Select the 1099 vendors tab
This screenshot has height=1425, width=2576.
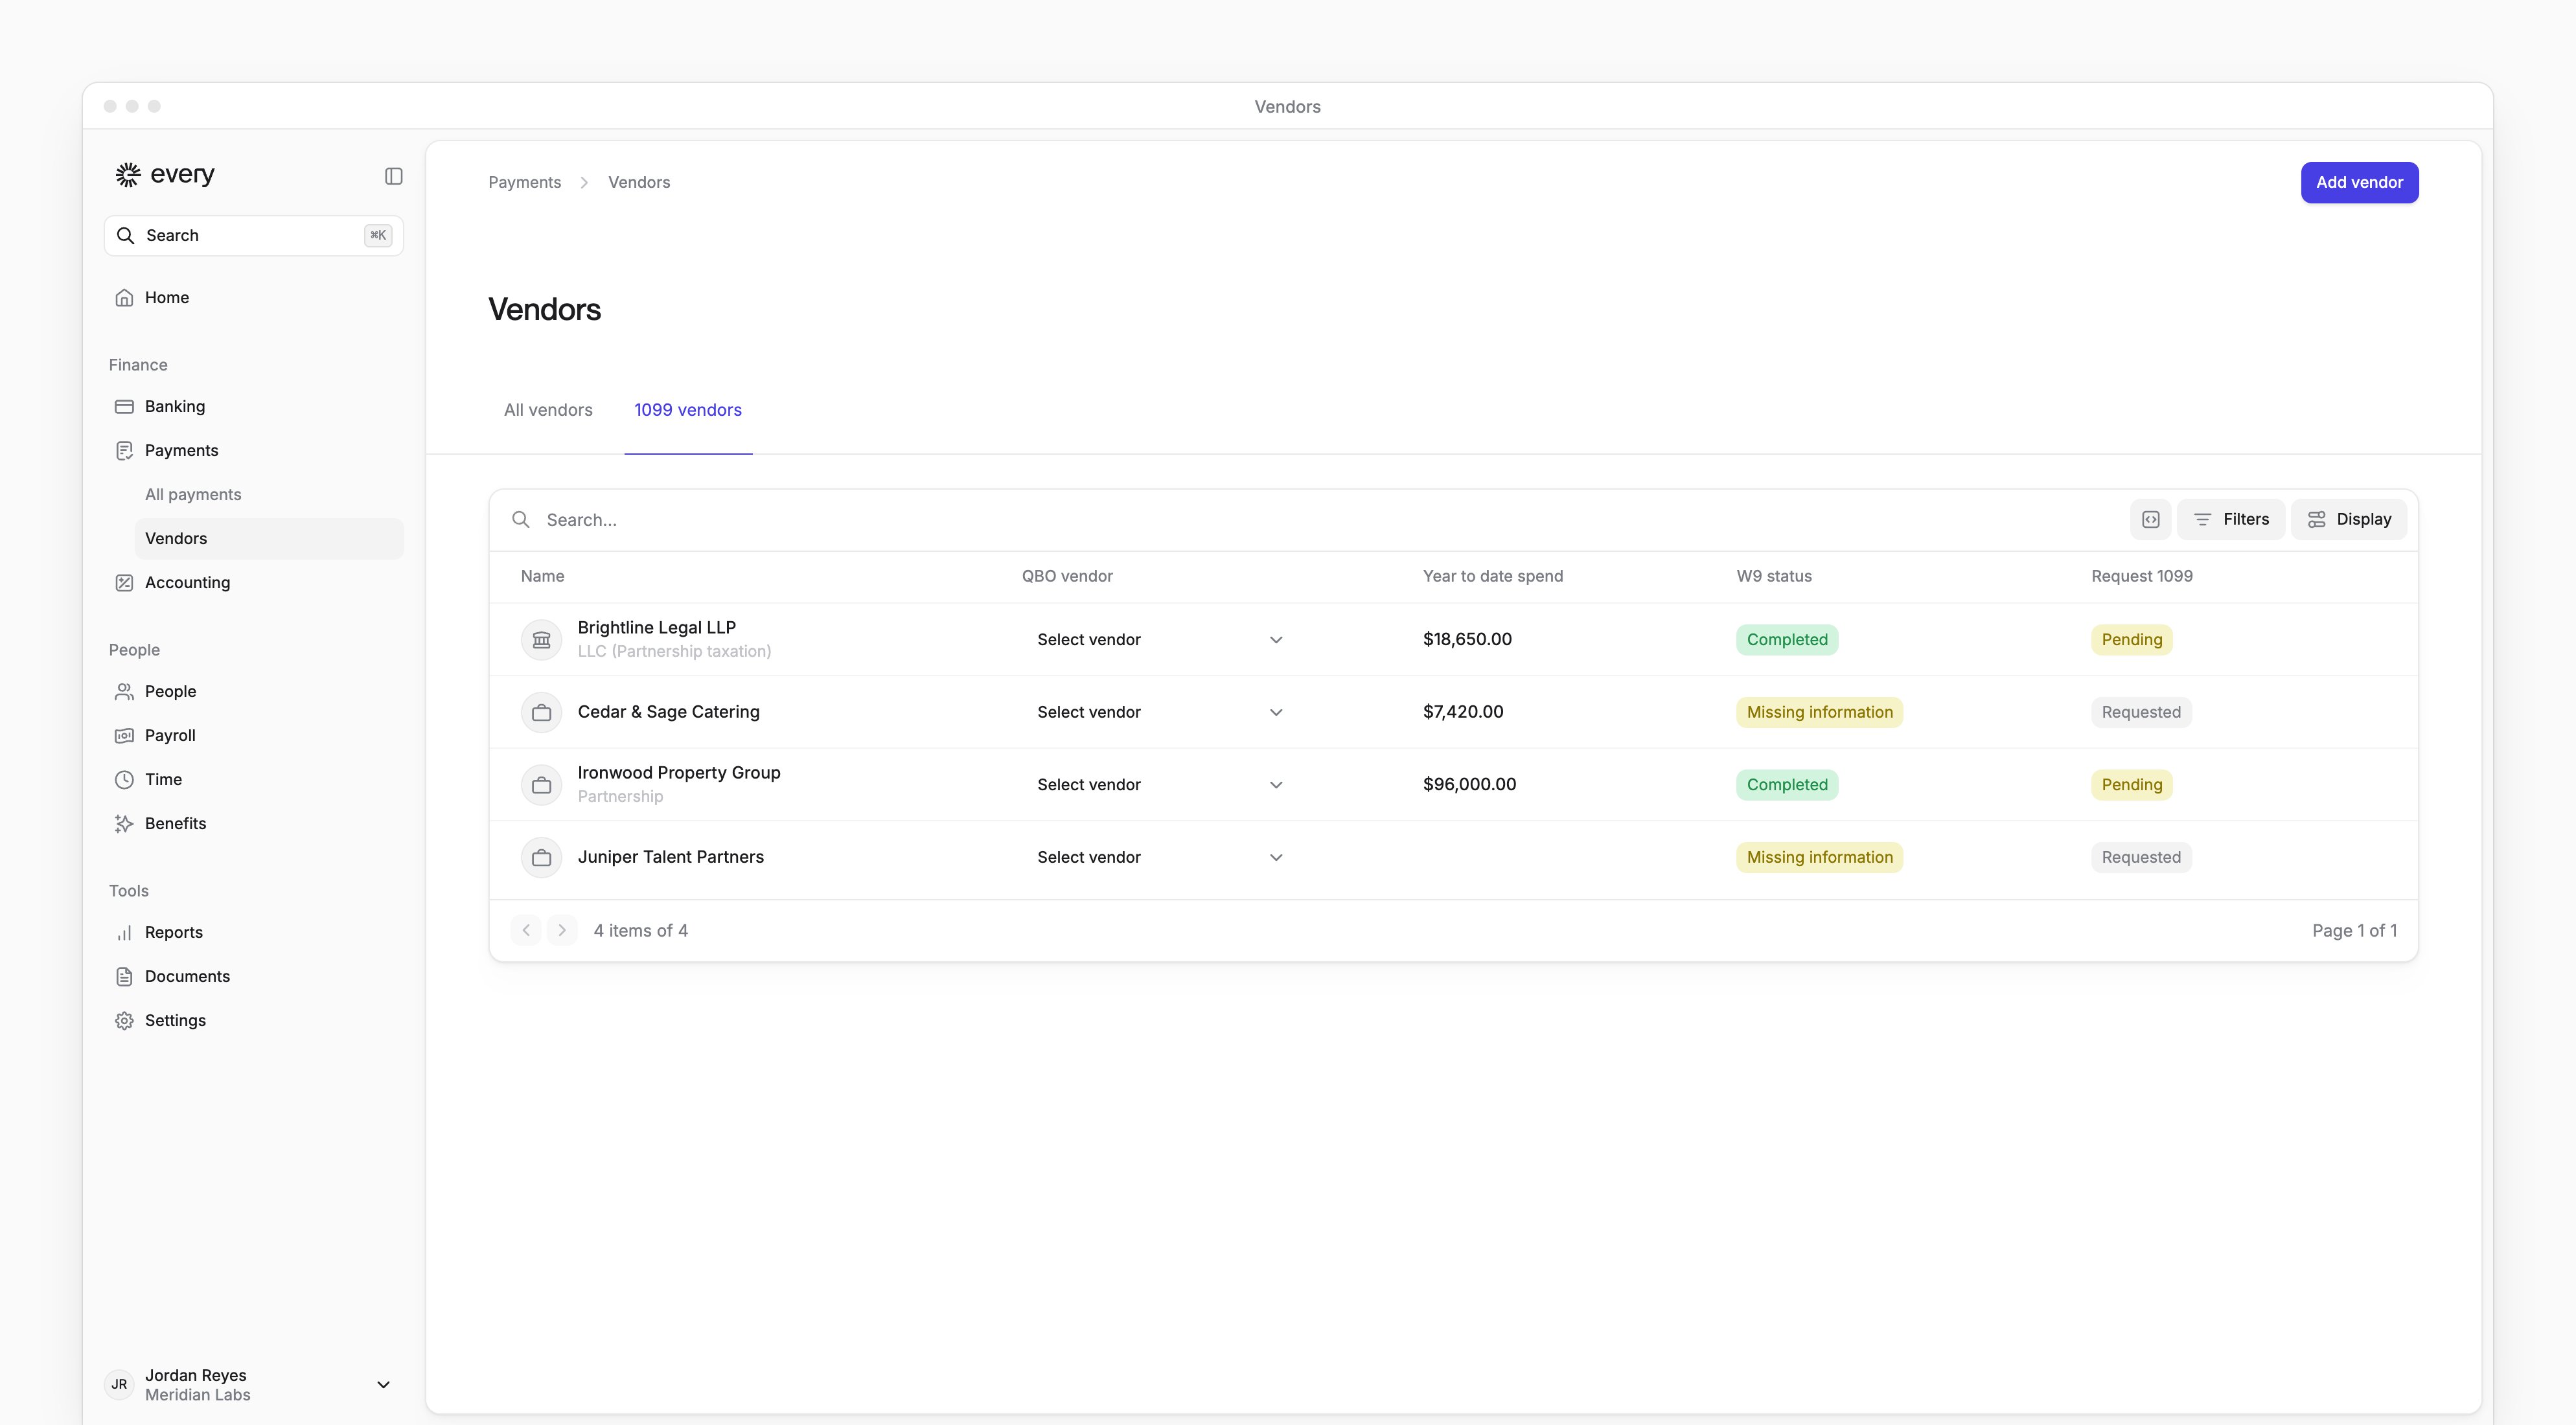(x=688, y=410)
